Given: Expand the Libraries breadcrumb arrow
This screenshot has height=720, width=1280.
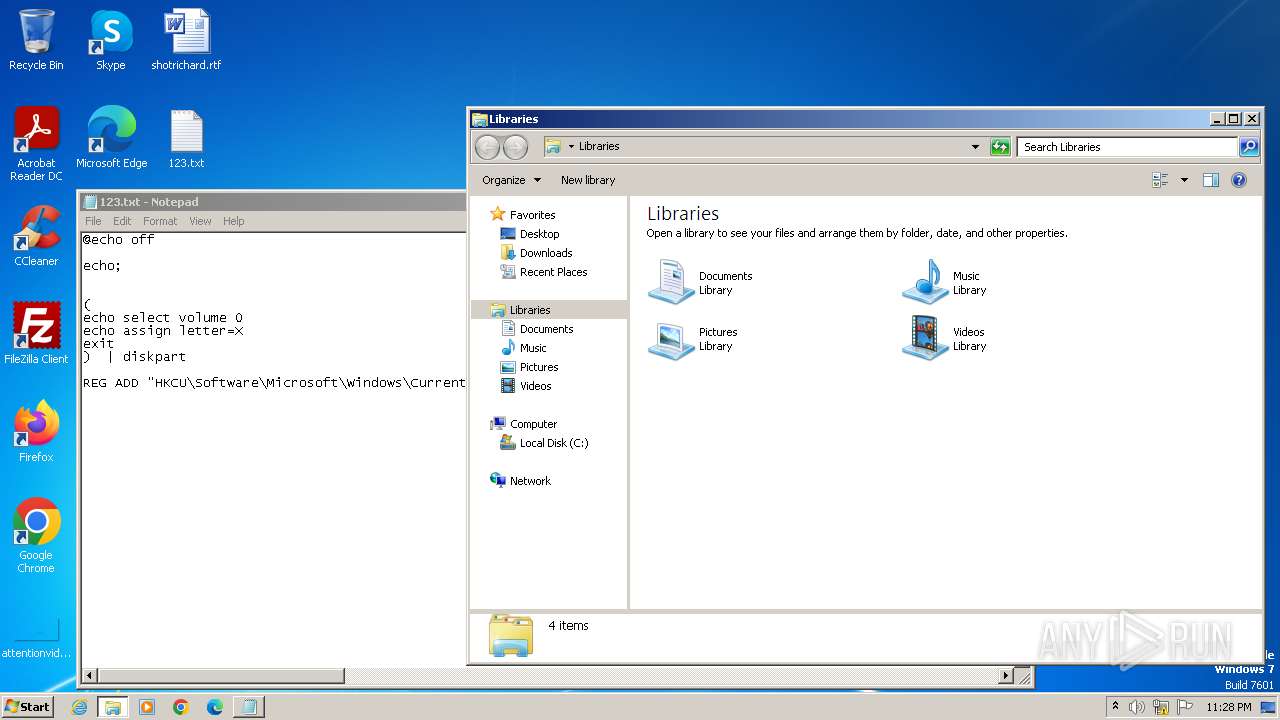Looking at the screenshot, I should click(x=571, y=147).
